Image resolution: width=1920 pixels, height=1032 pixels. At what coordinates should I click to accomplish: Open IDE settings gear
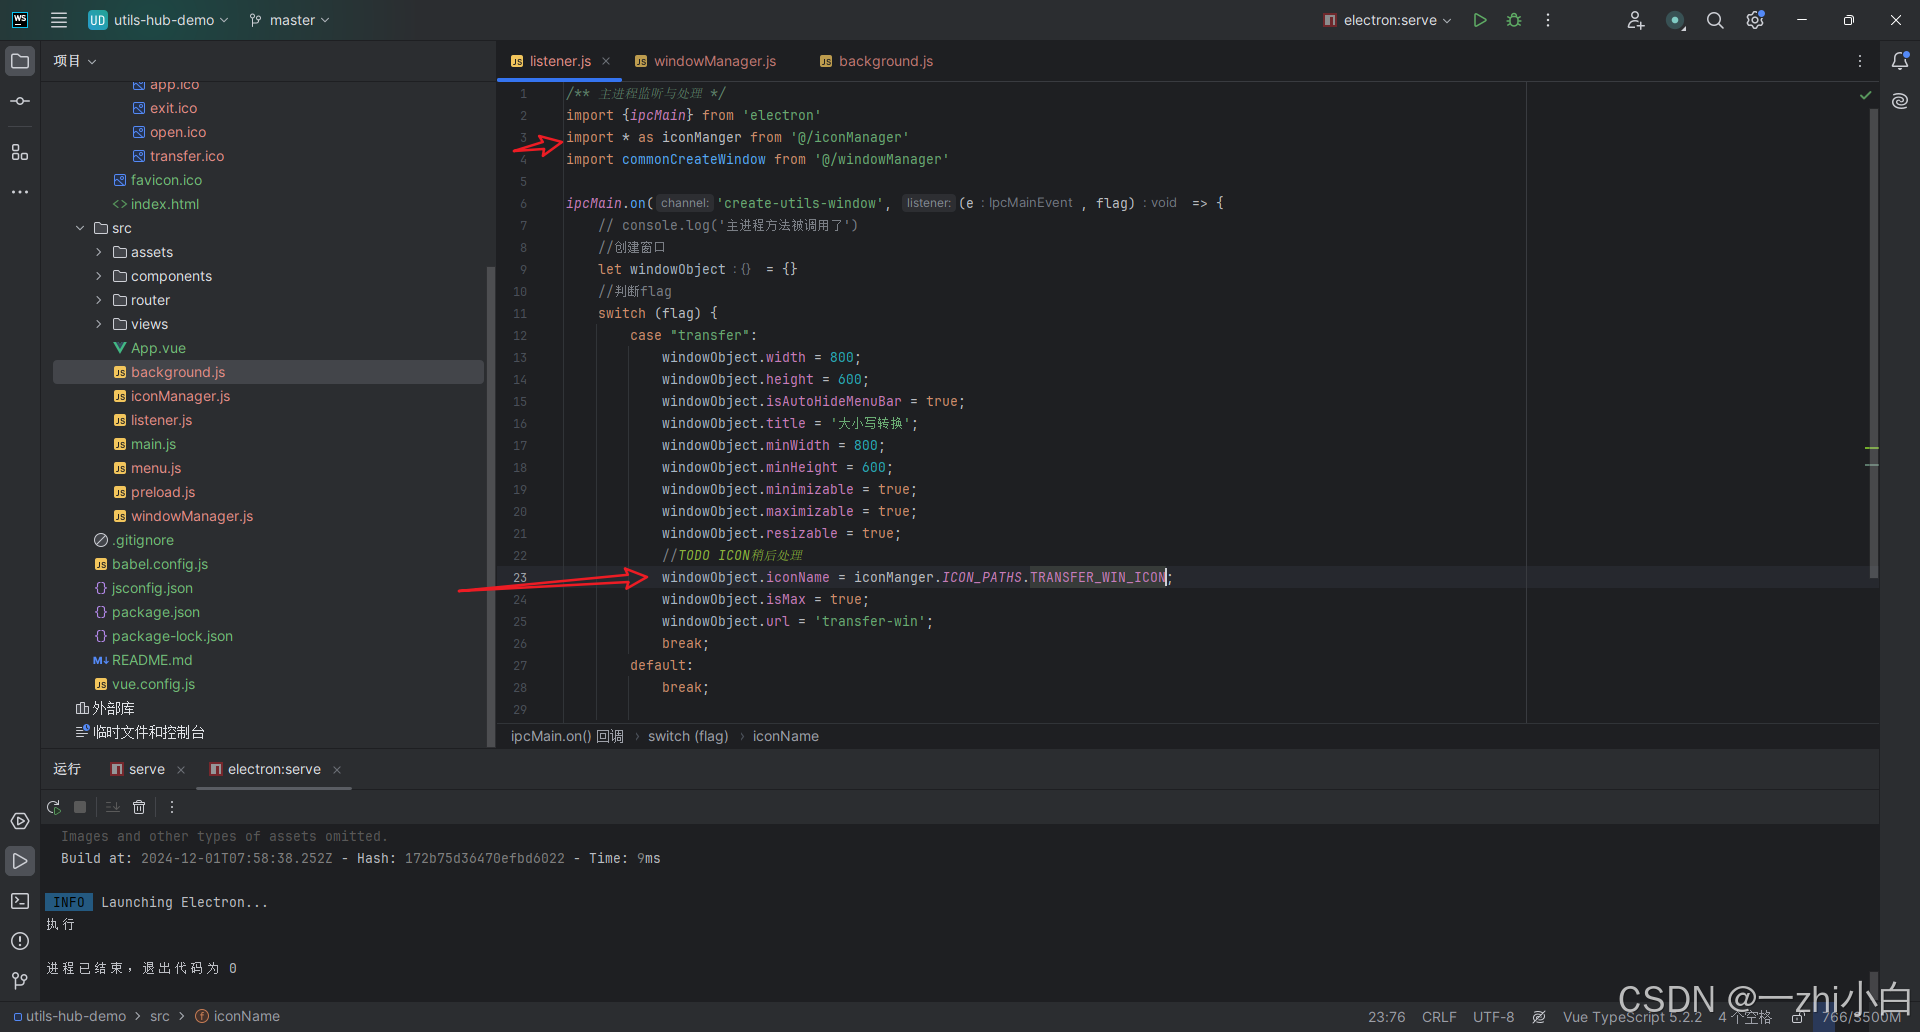tap(1755, 20)
